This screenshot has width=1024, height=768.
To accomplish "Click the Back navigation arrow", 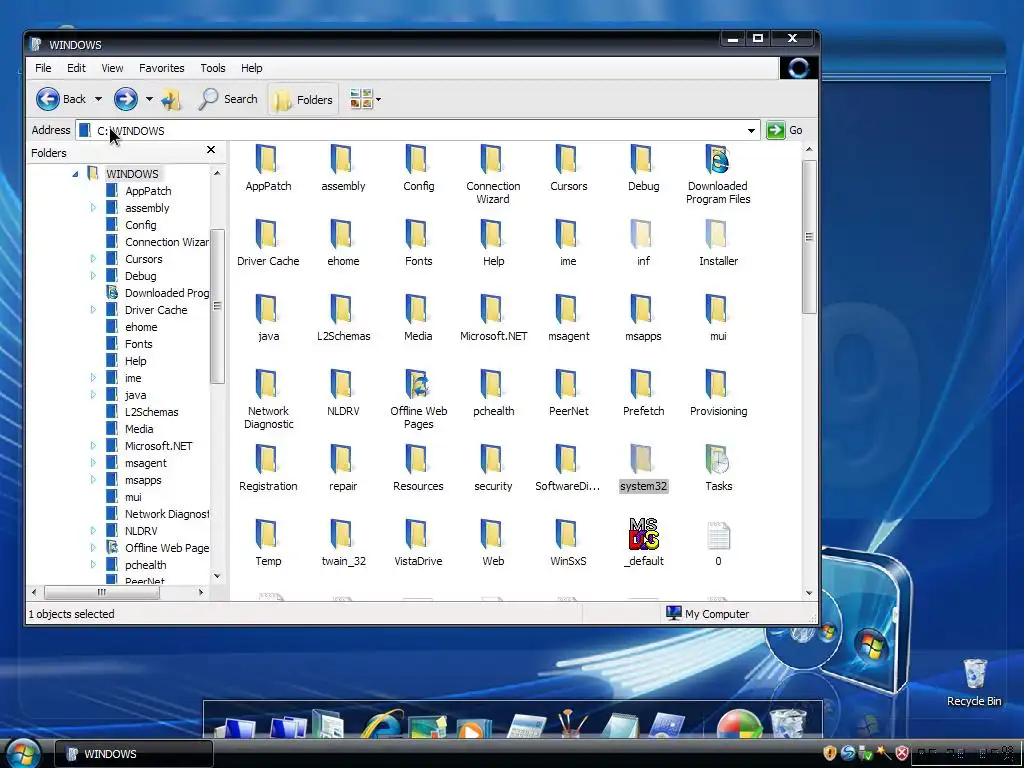I will tap(48, 99).
